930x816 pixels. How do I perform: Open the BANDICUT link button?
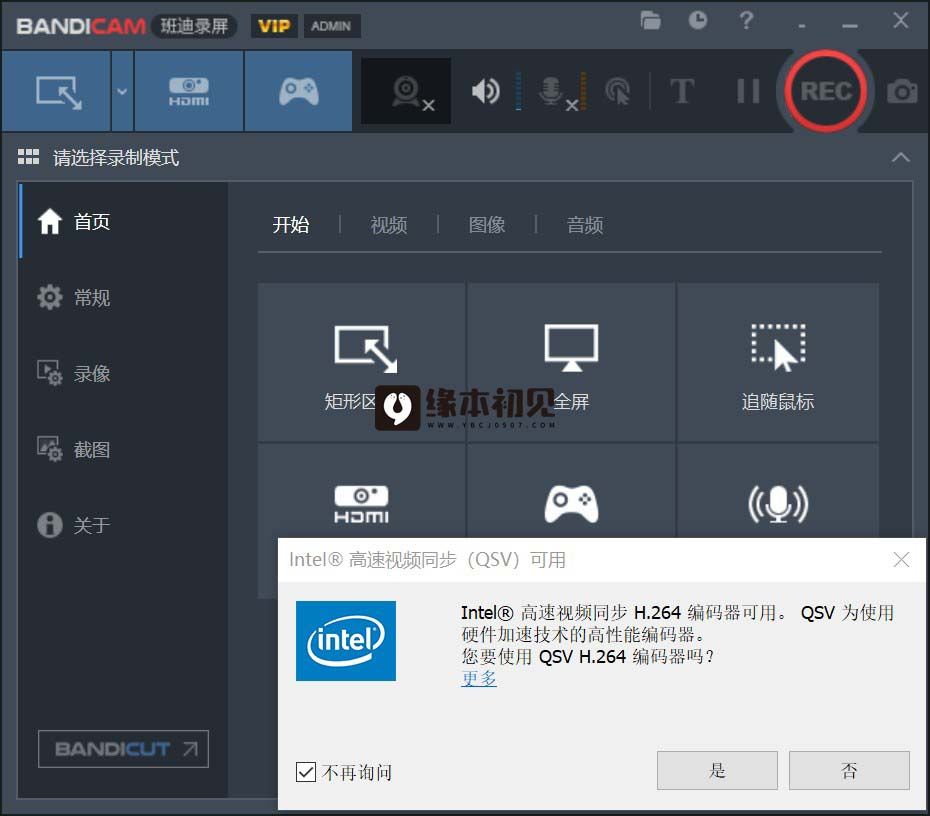pyautogui.click(x=123, y=749)
